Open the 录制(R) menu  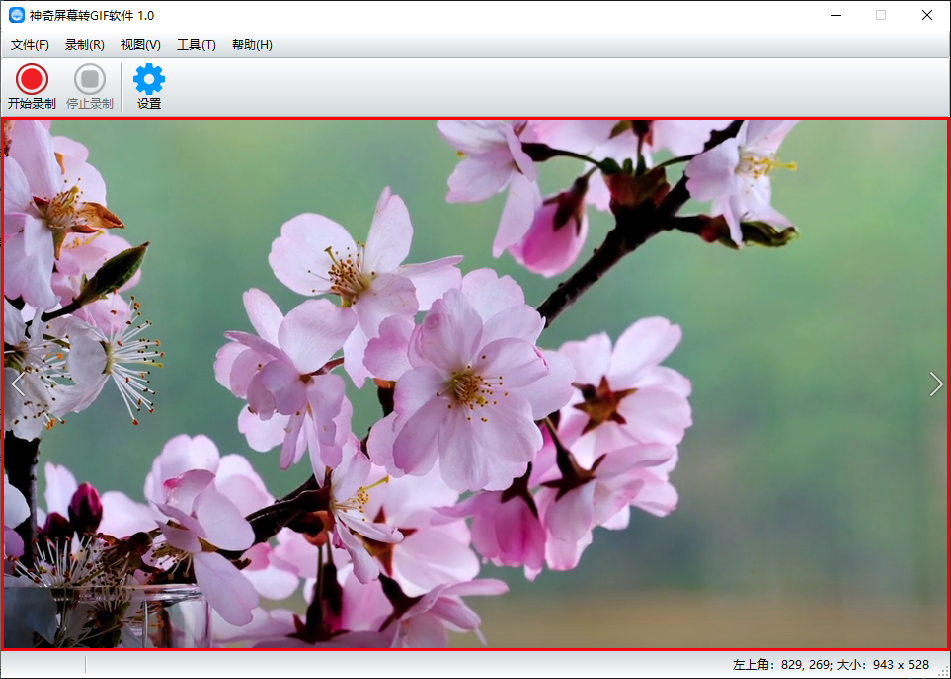pyautogui.click(x=85, y=45)
